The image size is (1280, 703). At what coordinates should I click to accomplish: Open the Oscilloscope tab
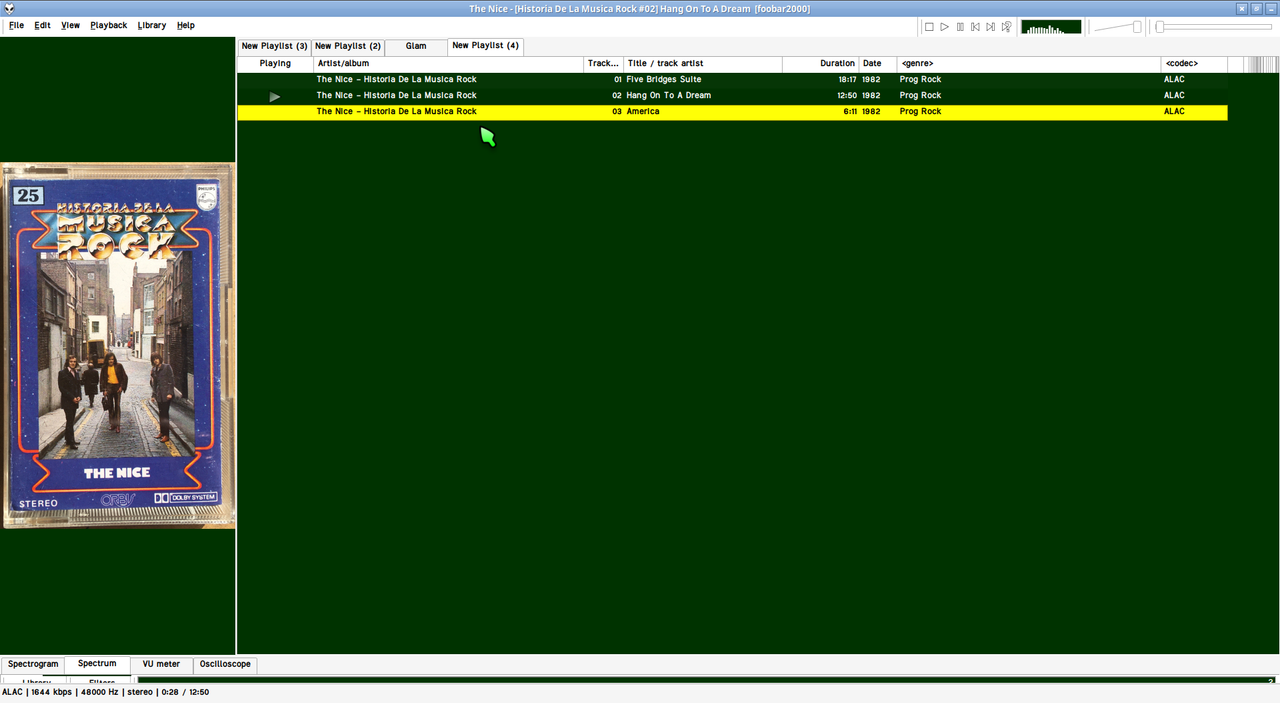225,664
